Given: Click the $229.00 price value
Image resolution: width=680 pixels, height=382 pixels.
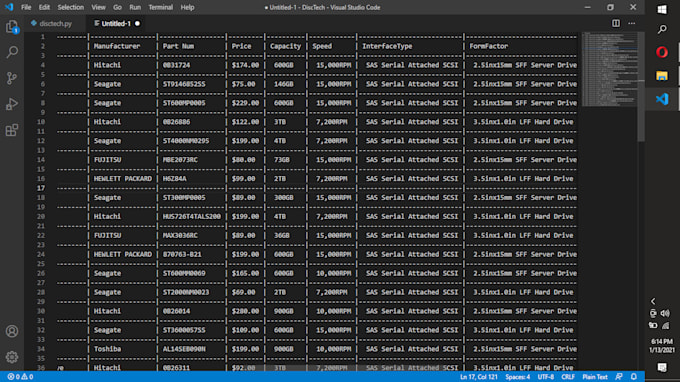Looking at the screenshot, I should [245, 103].
